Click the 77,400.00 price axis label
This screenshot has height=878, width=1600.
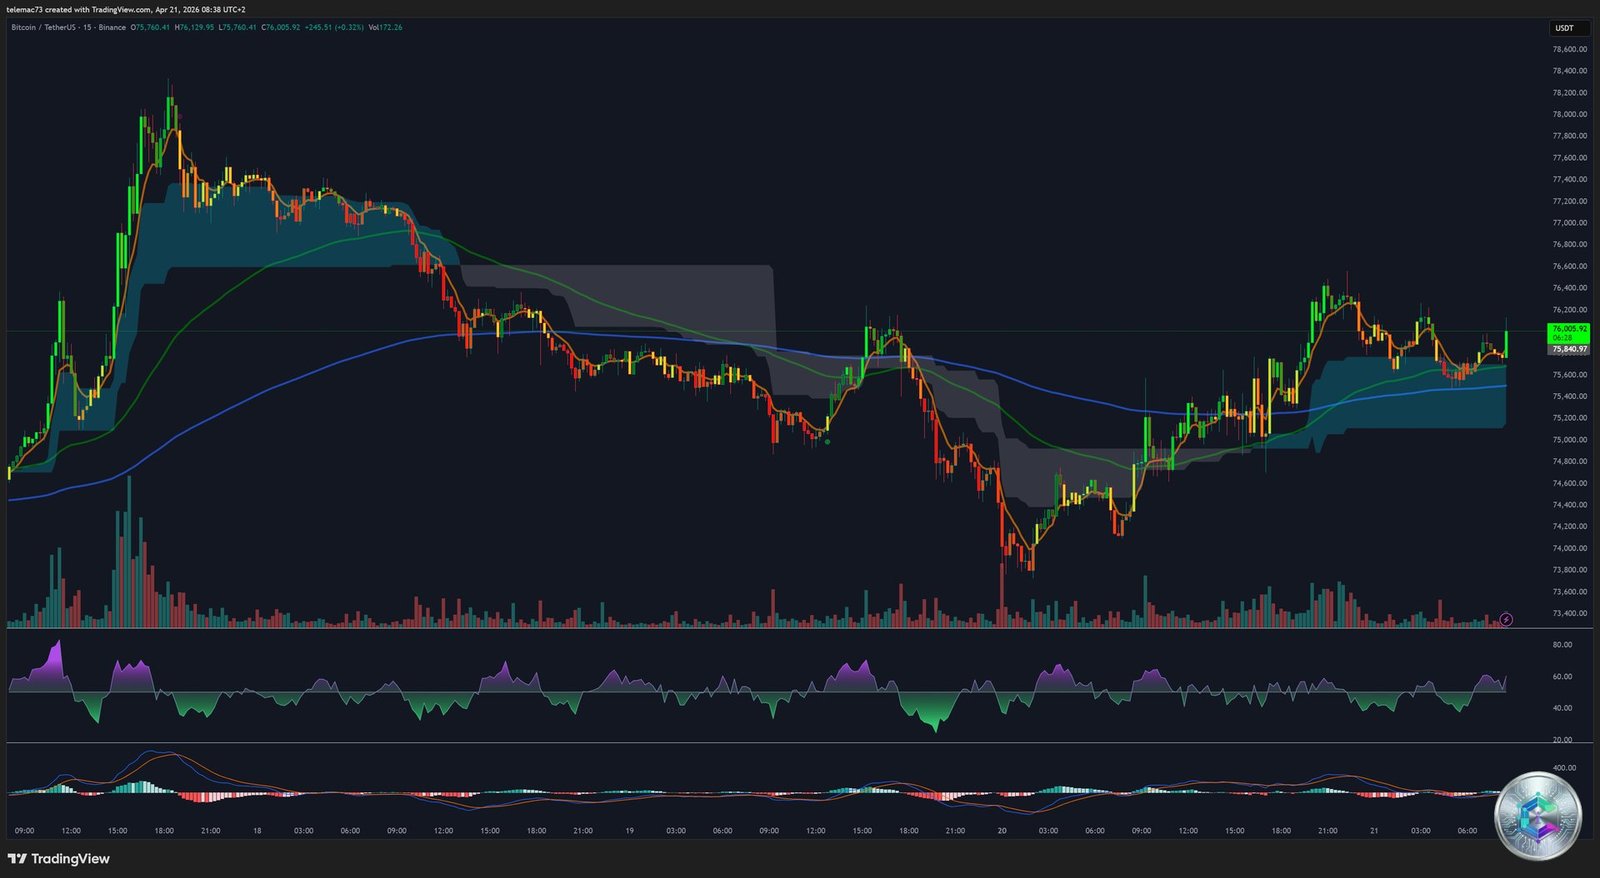1569,179
